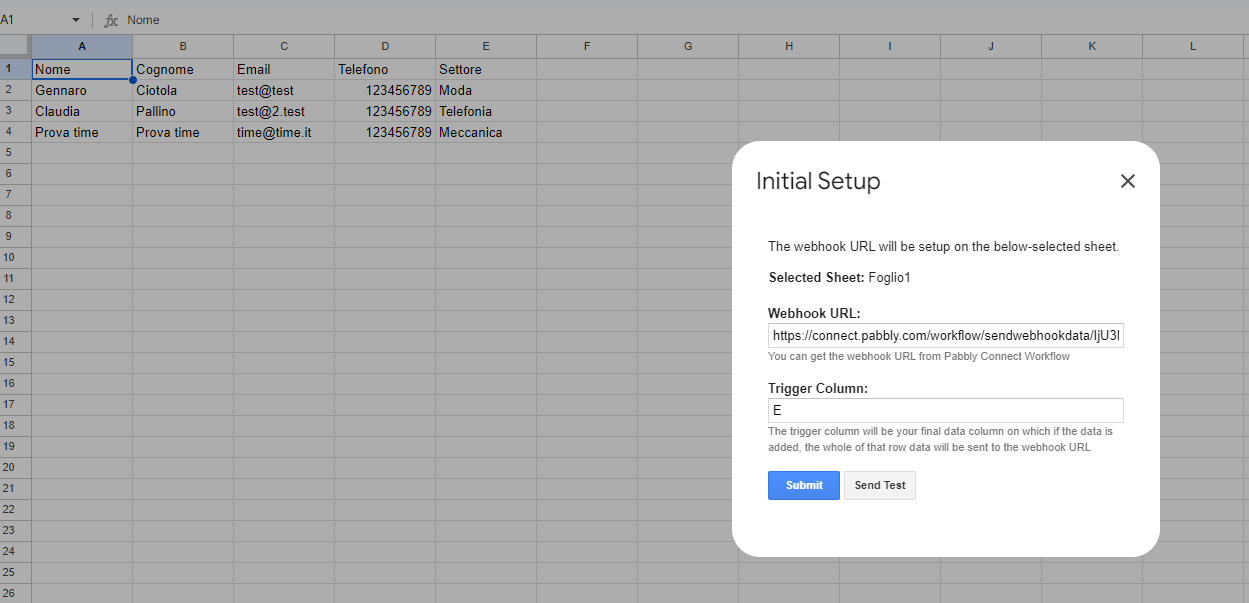Screen dimensions: 1249x603
Task: Click the A1 cell reference in the Name box
Action: pyautogui.click(x=8, y=20)
